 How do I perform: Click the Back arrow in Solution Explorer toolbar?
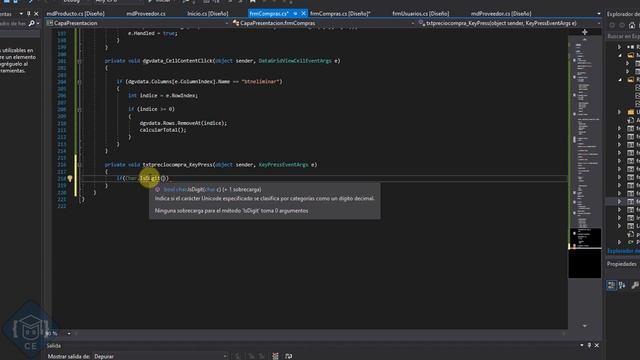point(612,25)
